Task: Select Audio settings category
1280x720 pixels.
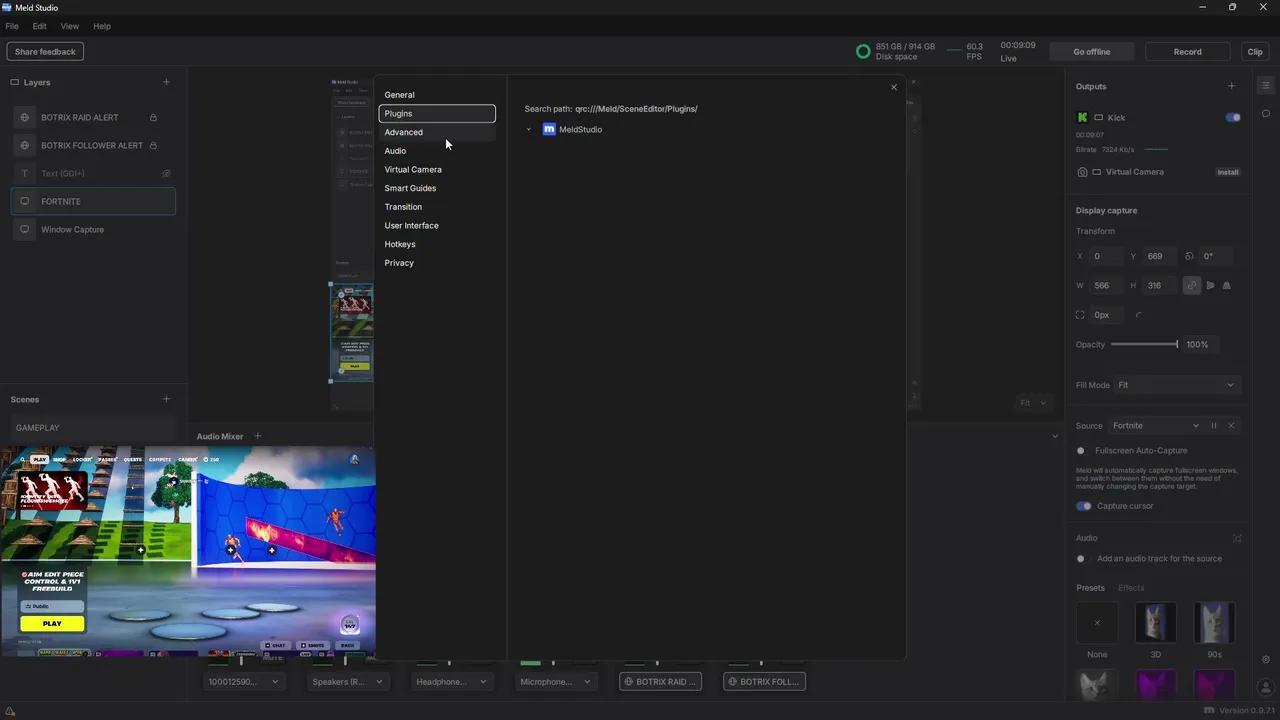Action: pyautogui.click(x=437, y=151)
